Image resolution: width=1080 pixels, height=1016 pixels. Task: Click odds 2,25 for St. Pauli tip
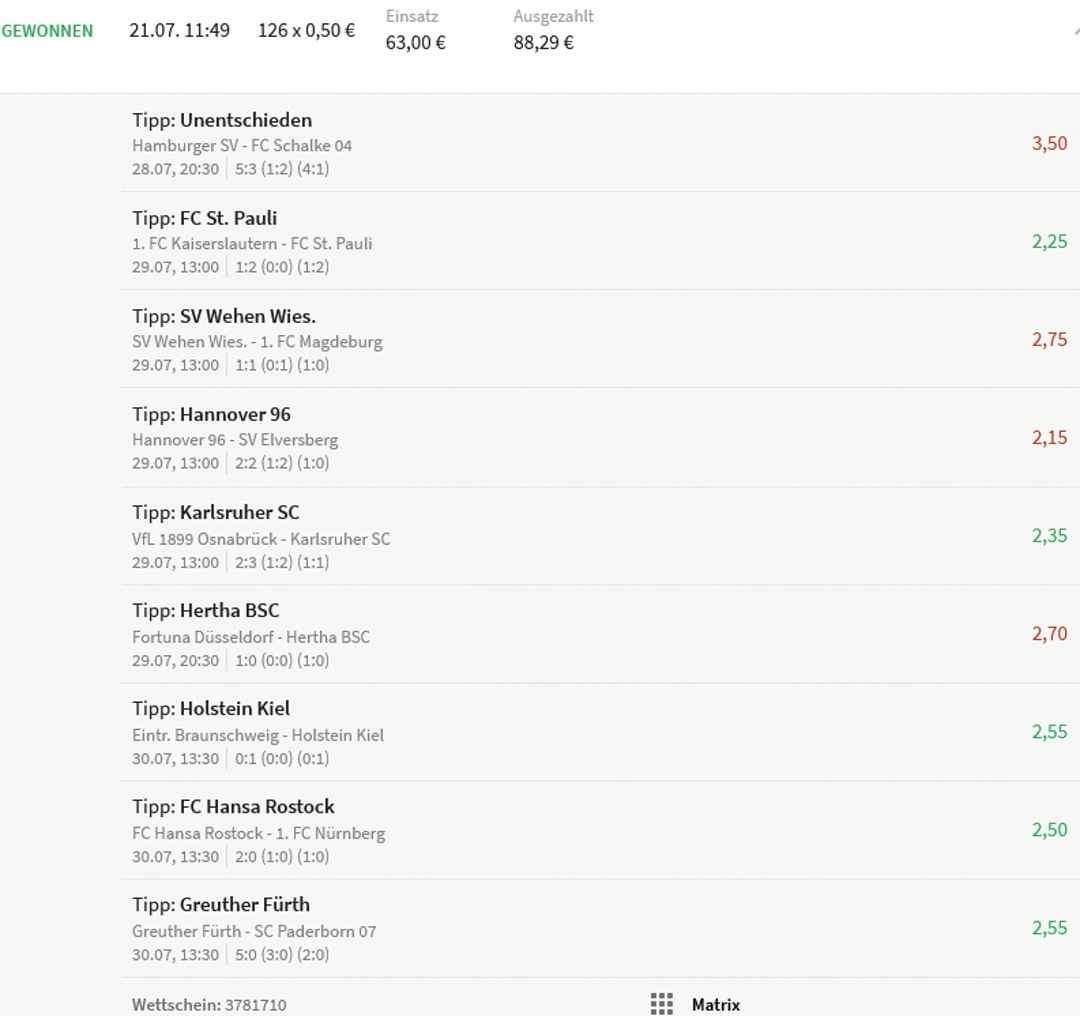coord(1049,241)
